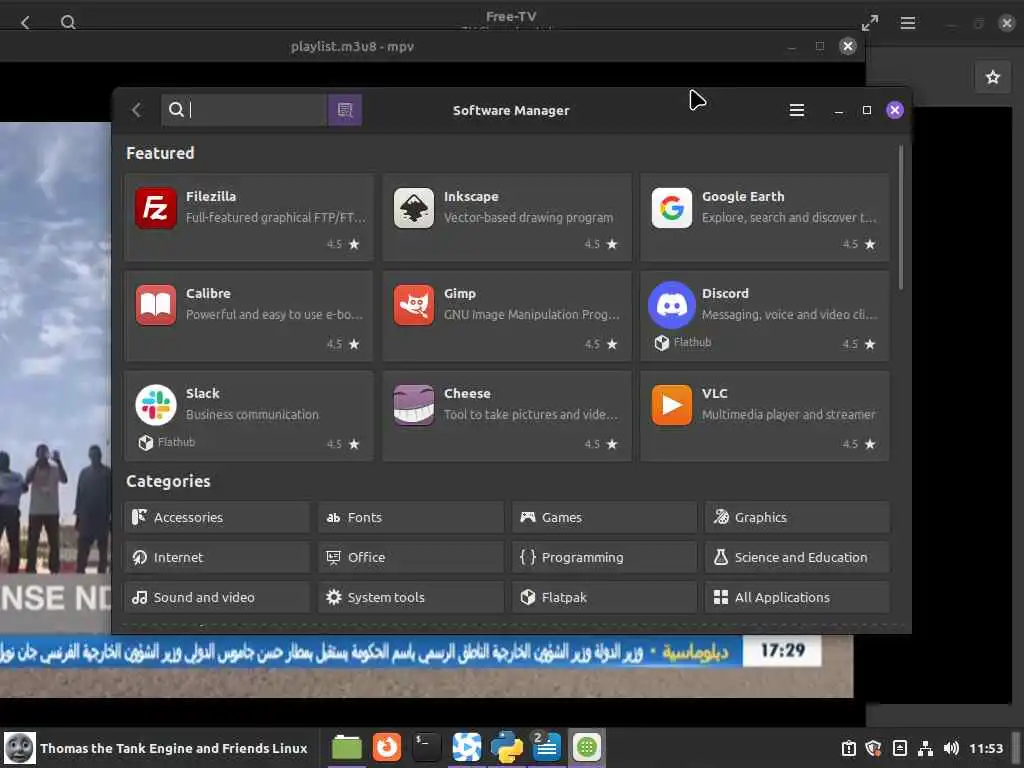Click the Software Manager vertical scrollbar

pos(901,217)
